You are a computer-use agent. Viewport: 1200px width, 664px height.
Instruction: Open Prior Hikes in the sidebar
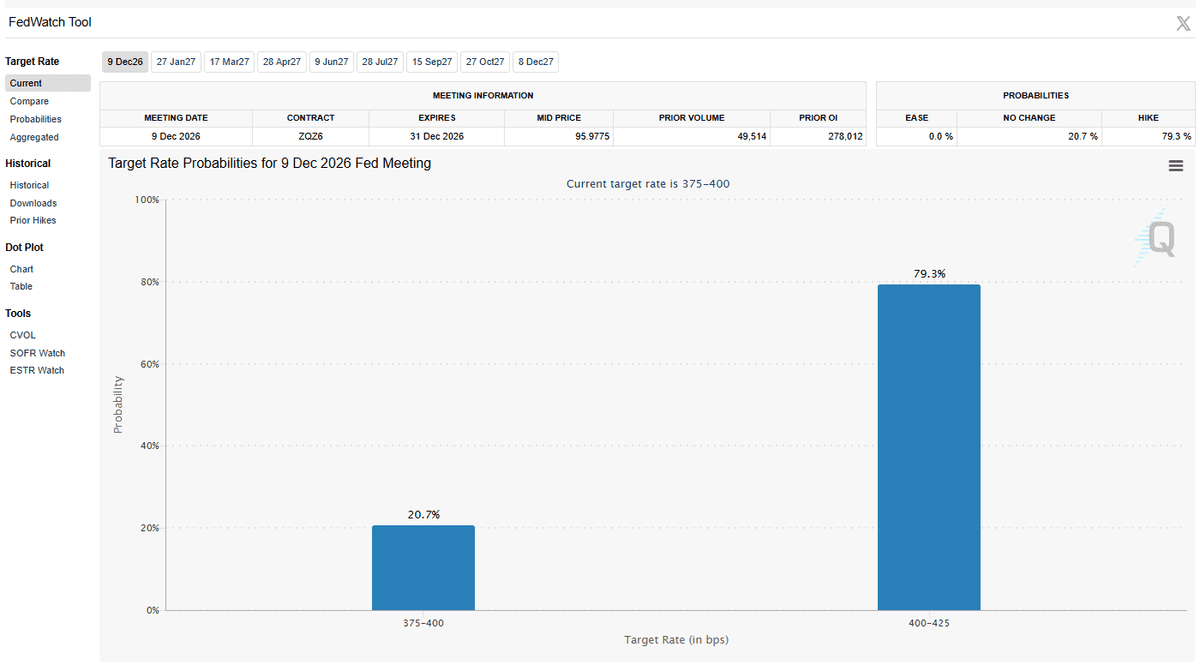33,220
